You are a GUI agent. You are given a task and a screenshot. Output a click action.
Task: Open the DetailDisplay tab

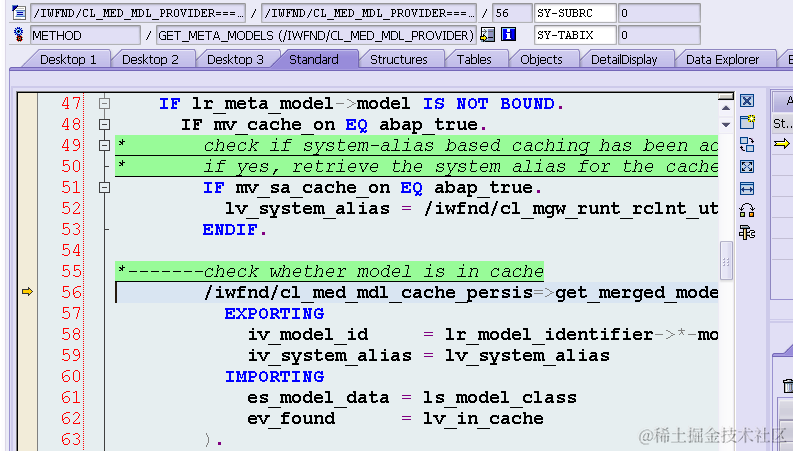tap(624, 59)
